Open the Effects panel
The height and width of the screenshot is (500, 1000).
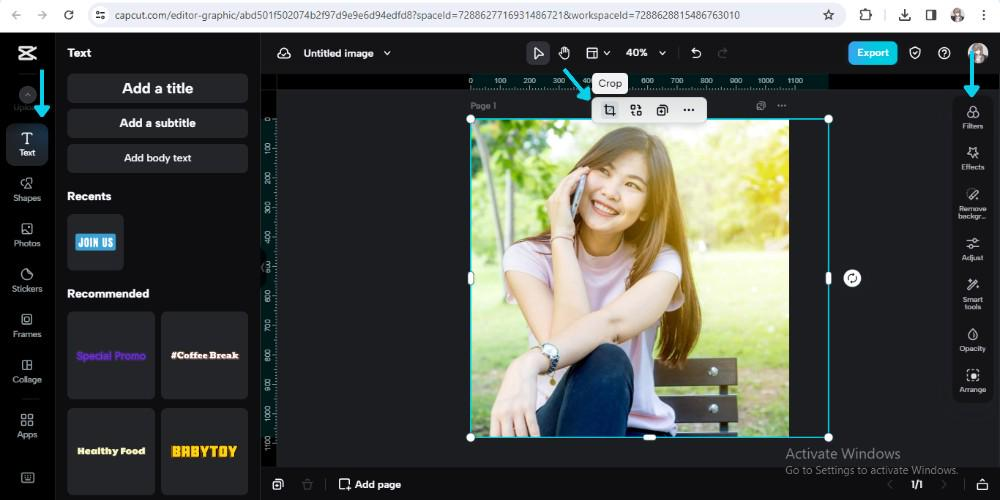pyautogui.click(x=972, y=158)
